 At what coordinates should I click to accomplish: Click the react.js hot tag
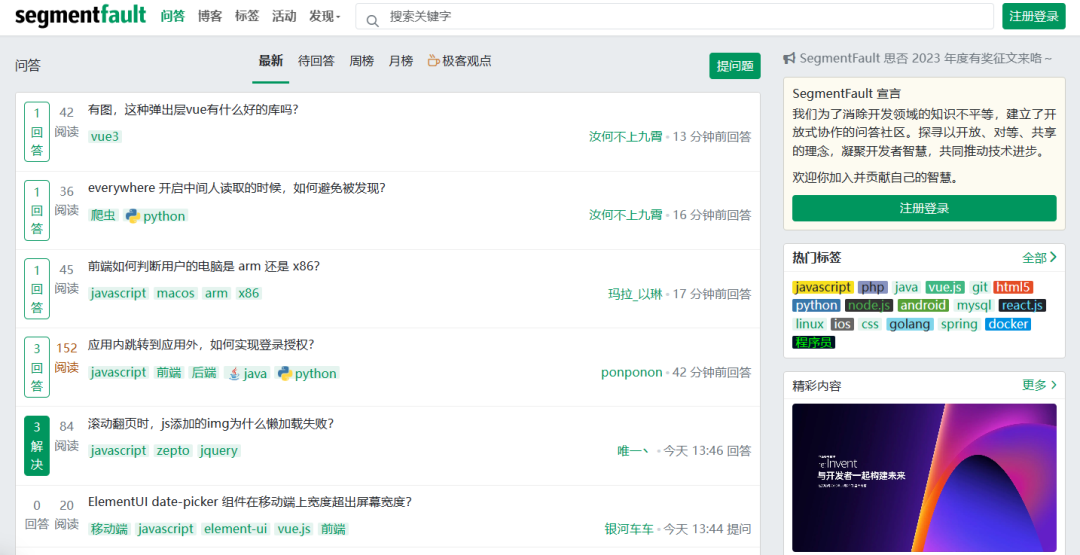coord(1022,305)
